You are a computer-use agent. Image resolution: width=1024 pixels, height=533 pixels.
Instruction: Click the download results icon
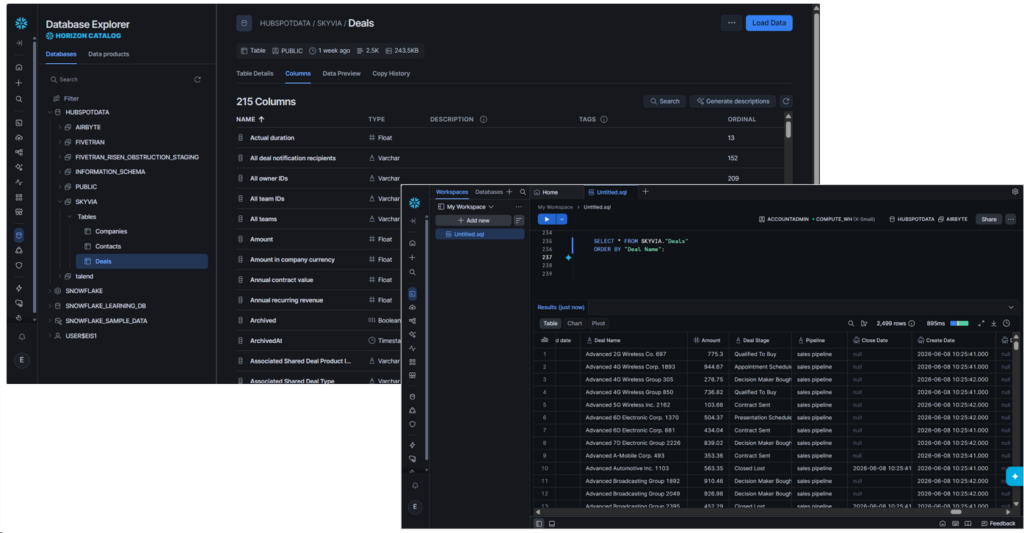pos(994,323)
